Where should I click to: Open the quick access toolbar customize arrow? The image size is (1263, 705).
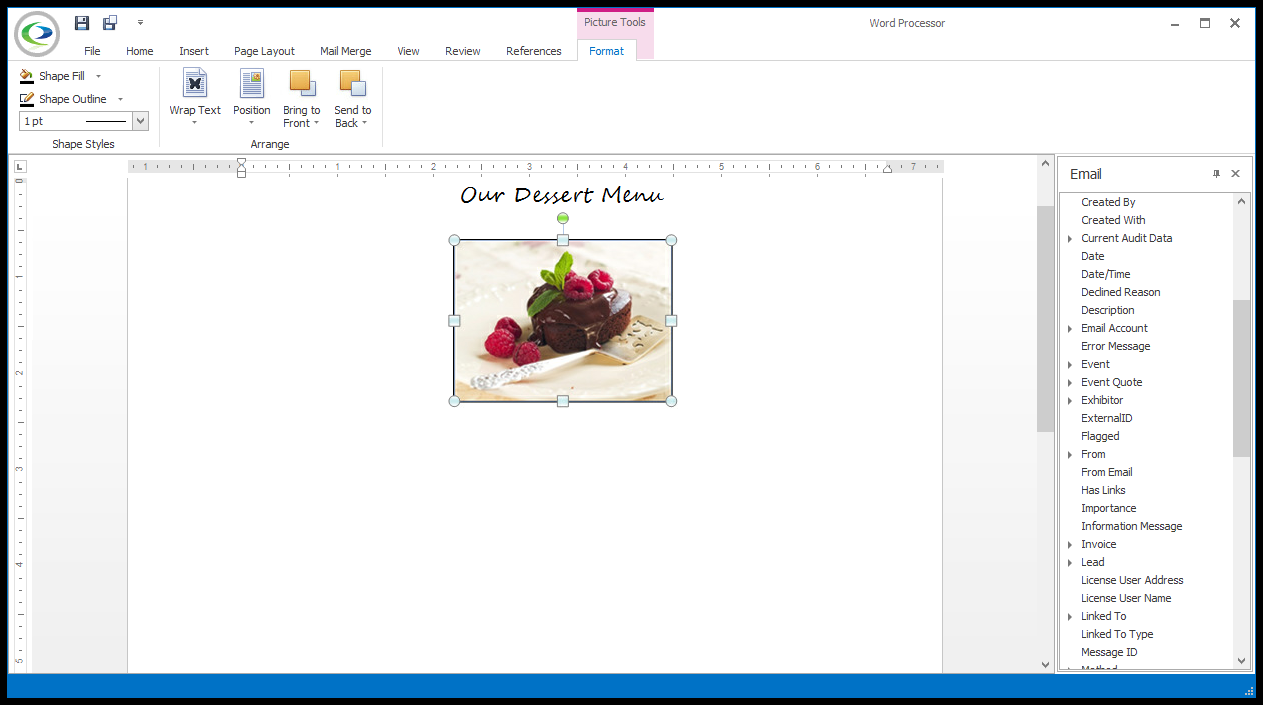click(x=141, y=22)
